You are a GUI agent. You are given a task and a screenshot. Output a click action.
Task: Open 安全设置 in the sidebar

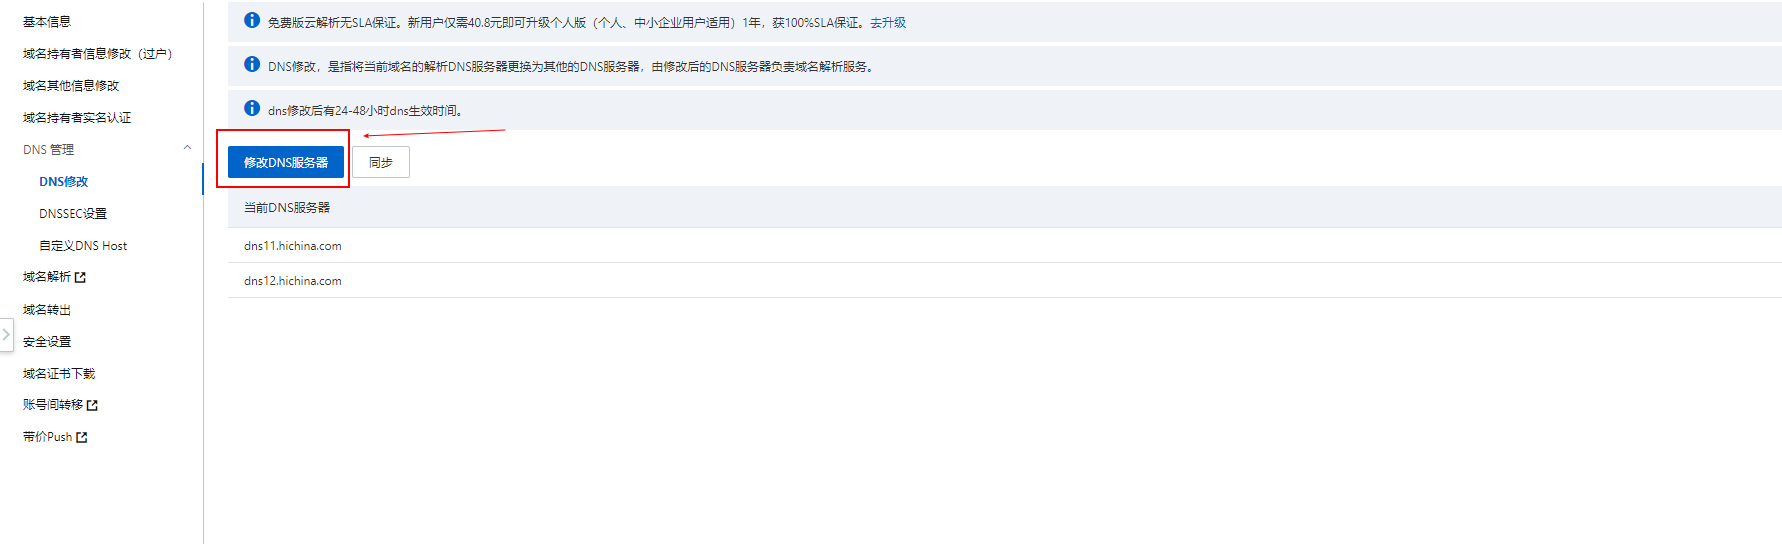pos(47,341)
